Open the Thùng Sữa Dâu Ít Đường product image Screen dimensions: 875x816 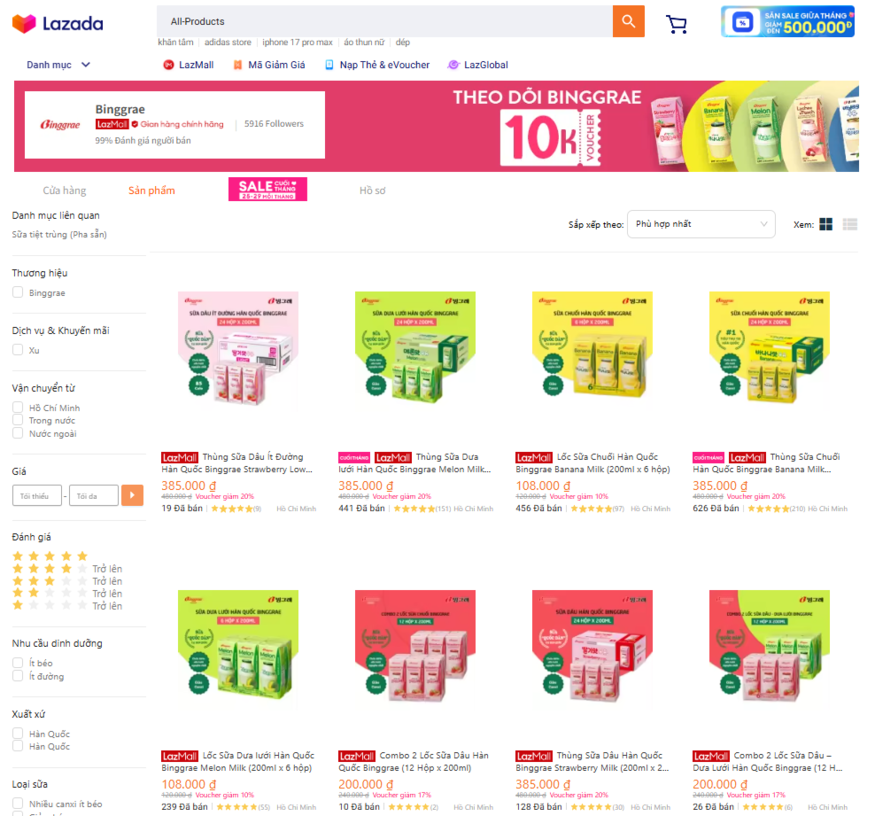pos(238,349)
